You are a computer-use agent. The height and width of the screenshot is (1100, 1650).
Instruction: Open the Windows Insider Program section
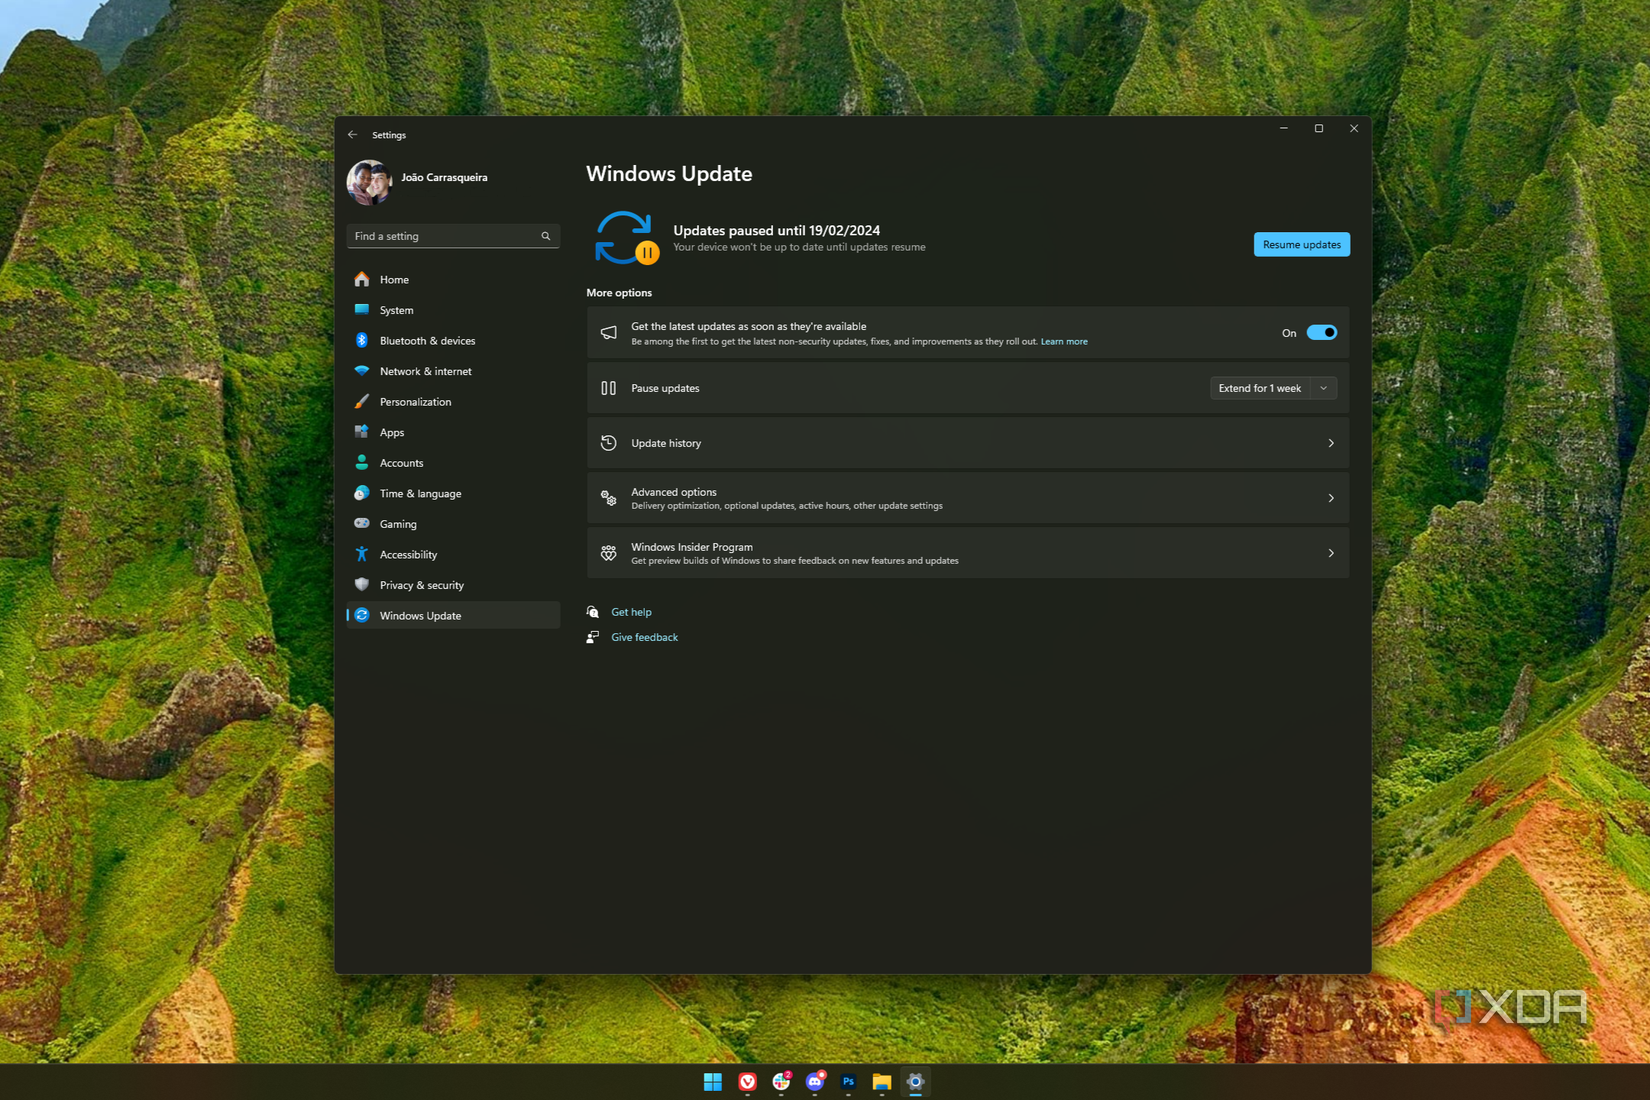click(966, 552)
